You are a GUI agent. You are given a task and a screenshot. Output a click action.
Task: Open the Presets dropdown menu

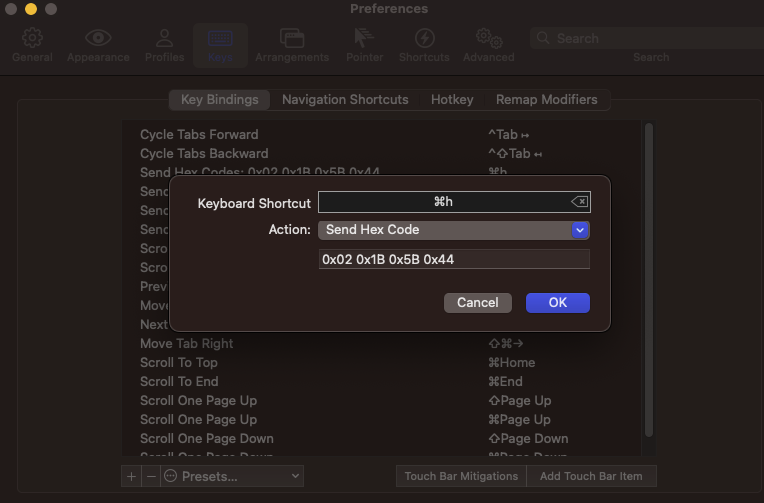(232, 477)
